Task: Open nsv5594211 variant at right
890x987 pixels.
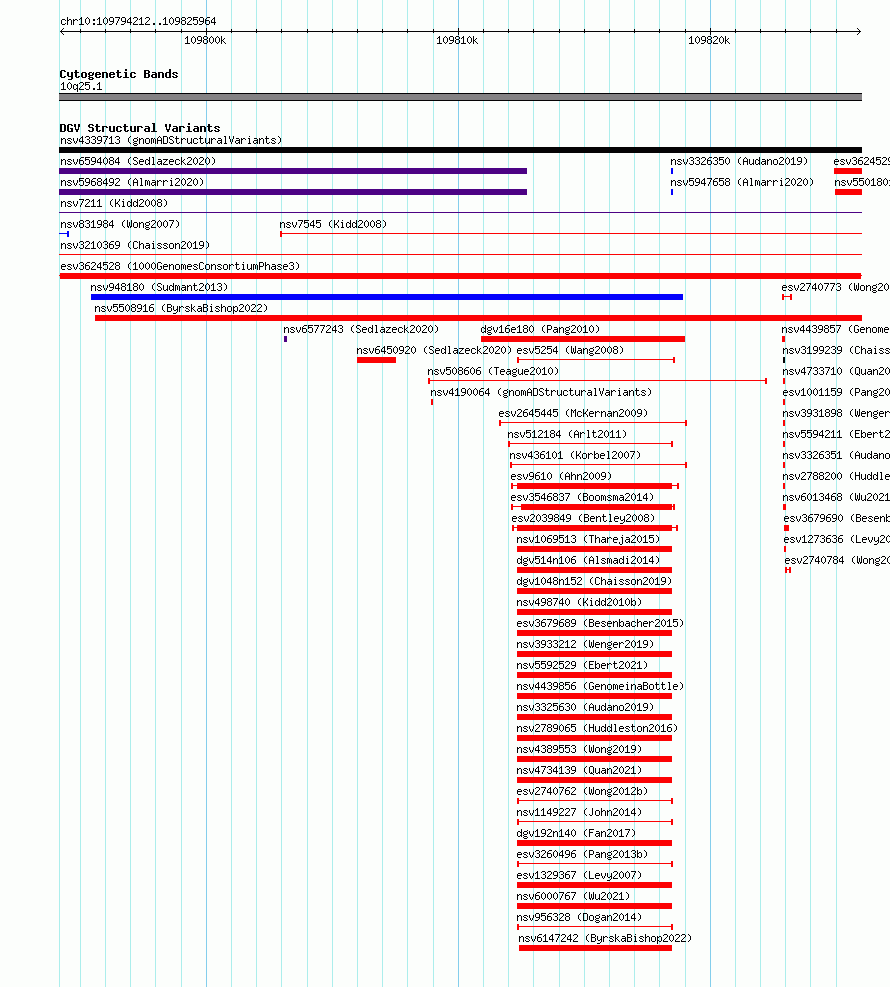Action: click(836, 434)
